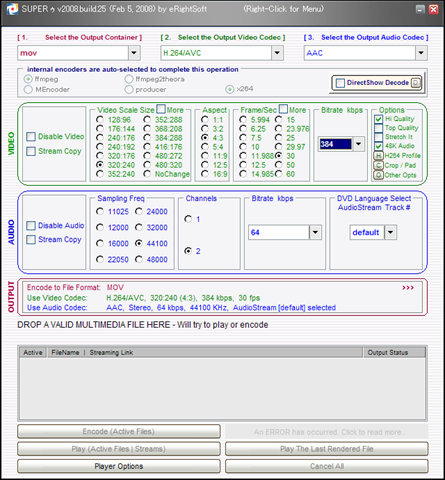445x480 pixels.
Task: Close the SUPER window
Action: (x=434, y=9)
